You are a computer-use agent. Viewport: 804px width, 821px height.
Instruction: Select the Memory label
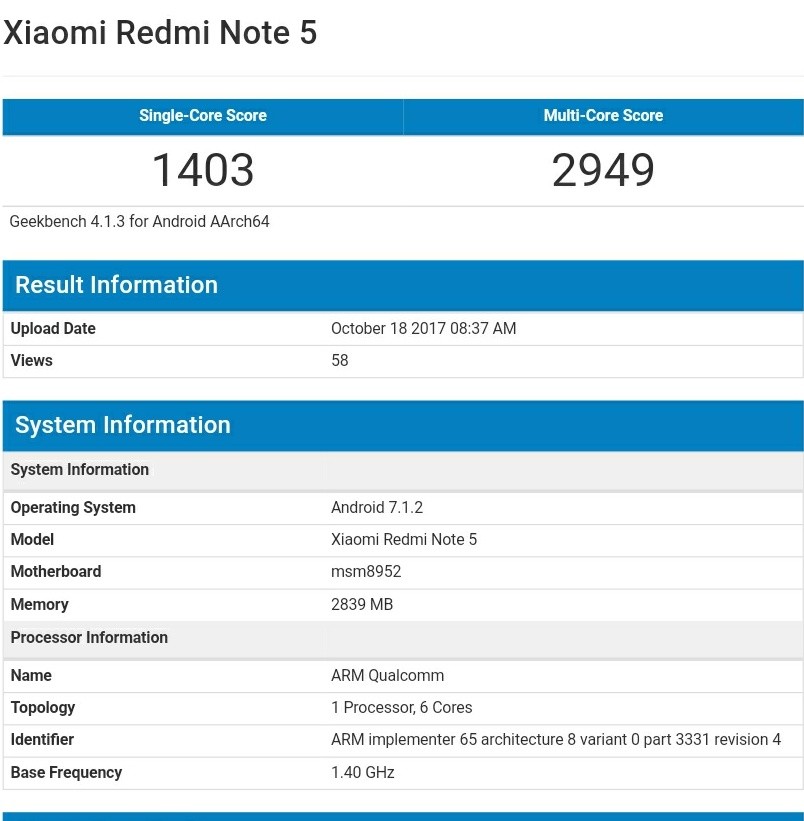click(39, 605)
